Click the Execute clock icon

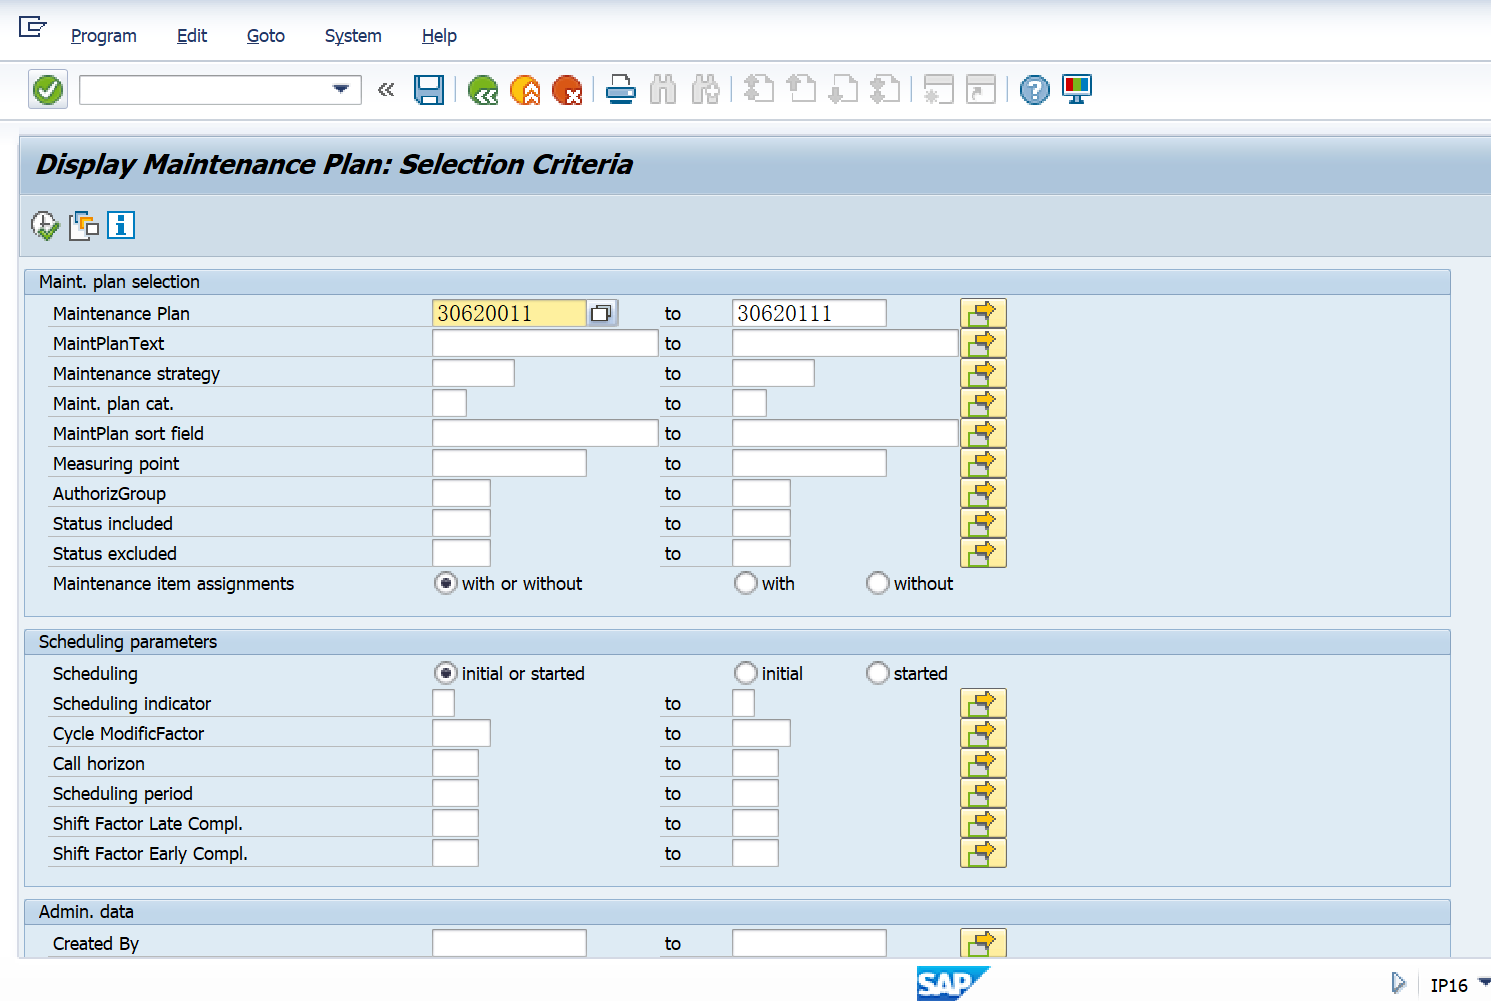tap(45, 225)
